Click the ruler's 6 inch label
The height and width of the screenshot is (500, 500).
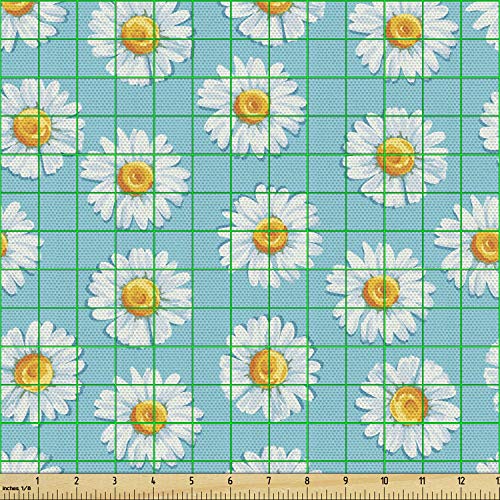tap(230, 480)
